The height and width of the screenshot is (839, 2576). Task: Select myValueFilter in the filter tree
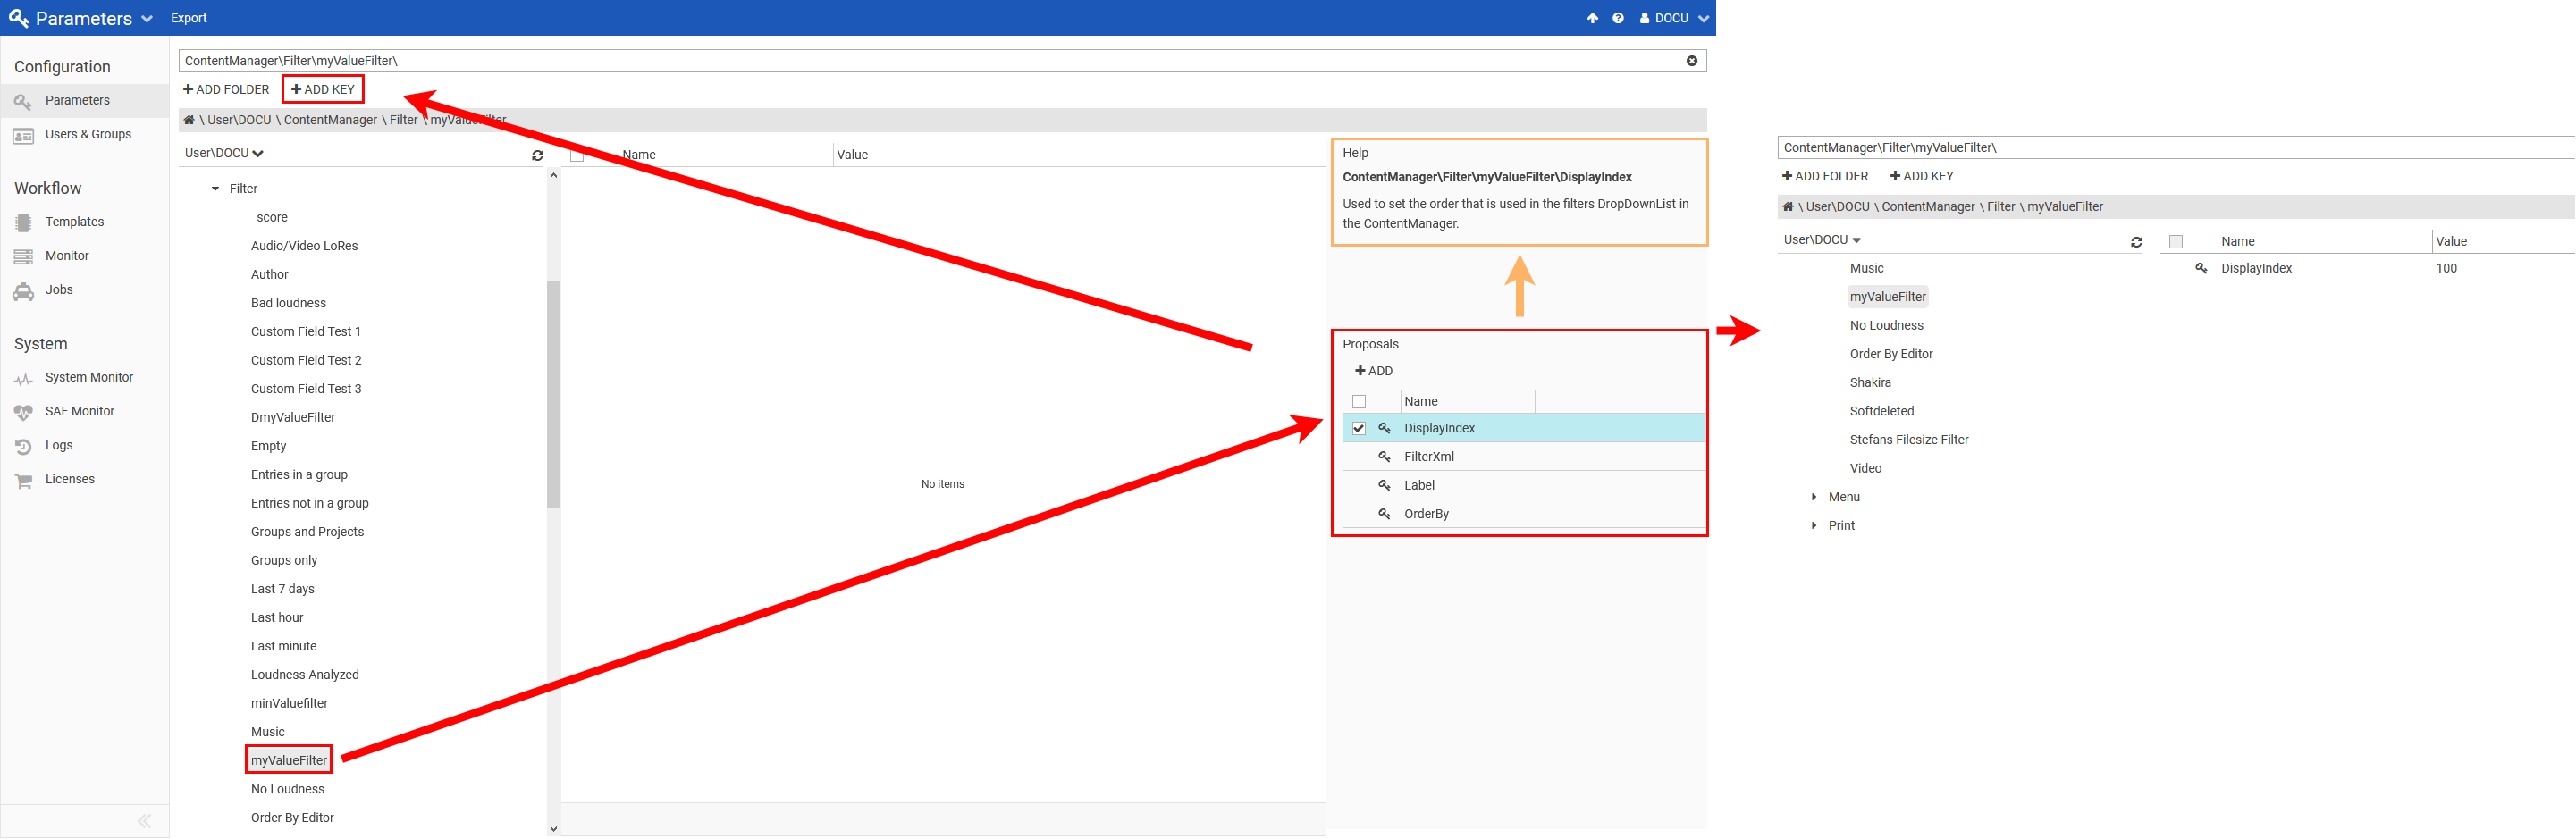coord(288,761)
